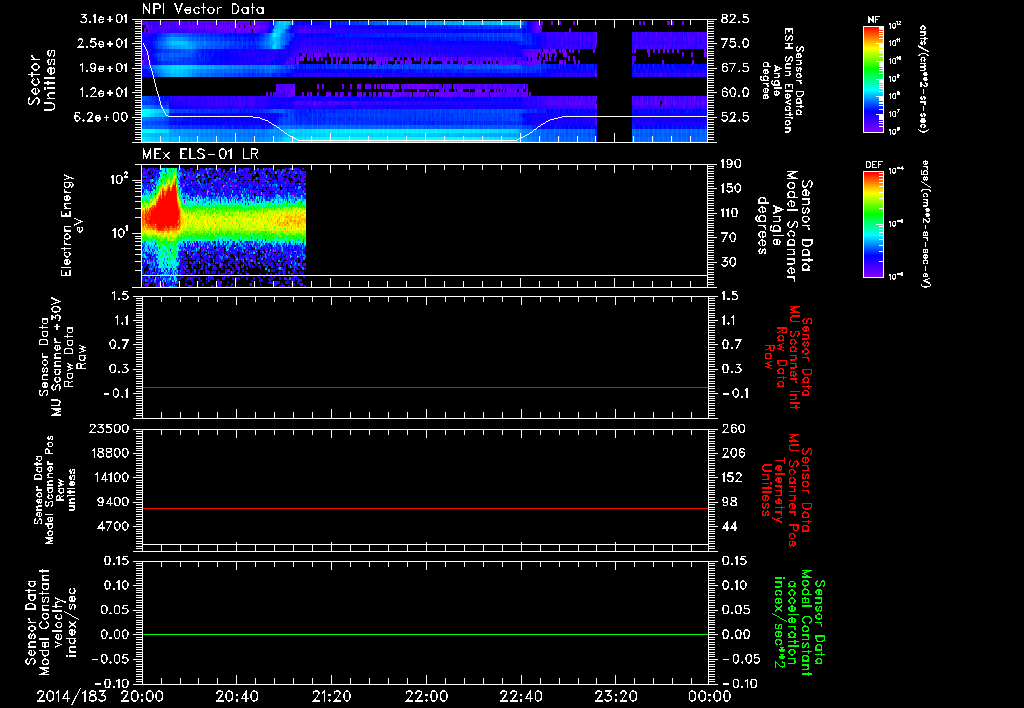
Task: Click the 206 telemetry tick value
Action: (733, 453)
